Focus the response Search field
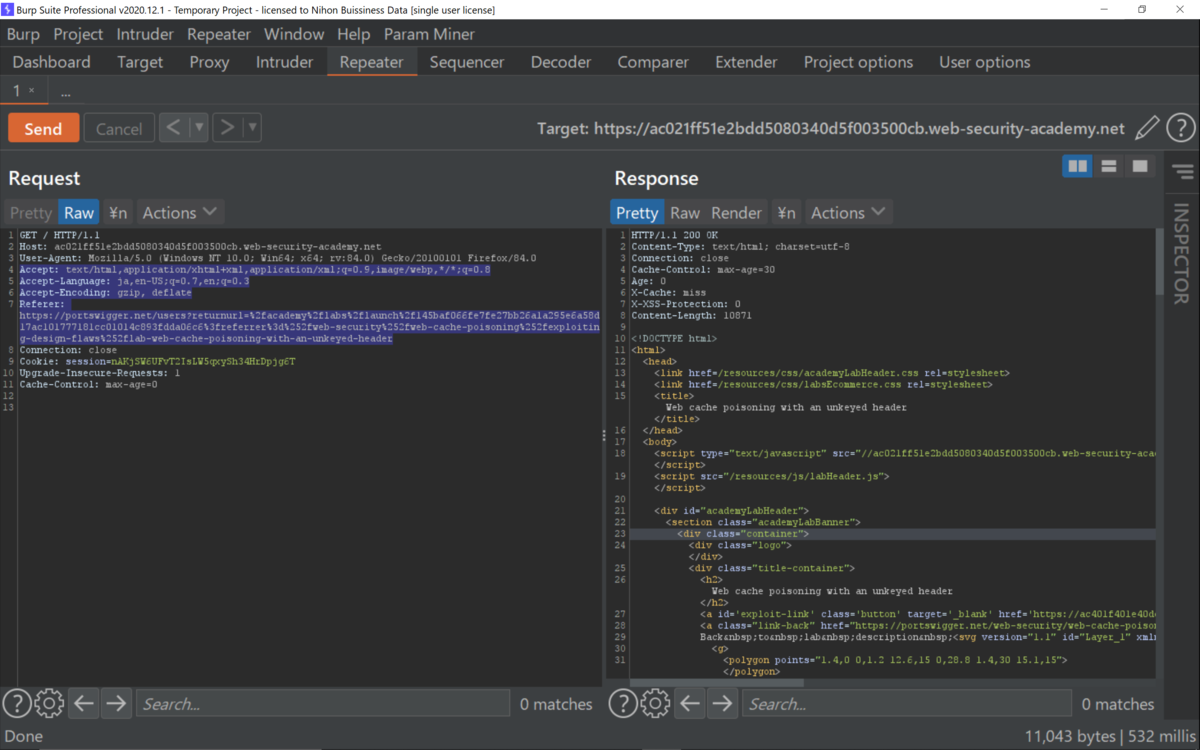 (x=906, y=704)
